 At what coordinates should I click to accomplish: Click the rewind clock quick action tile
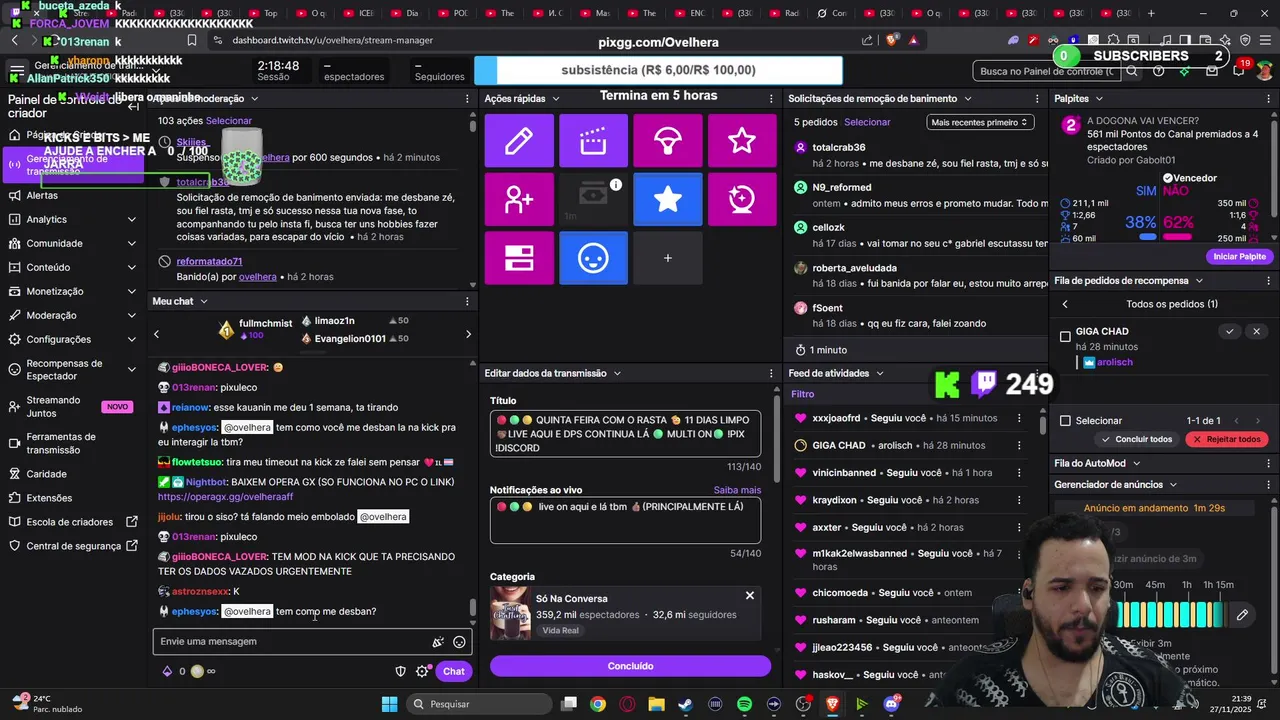[742, 199]
